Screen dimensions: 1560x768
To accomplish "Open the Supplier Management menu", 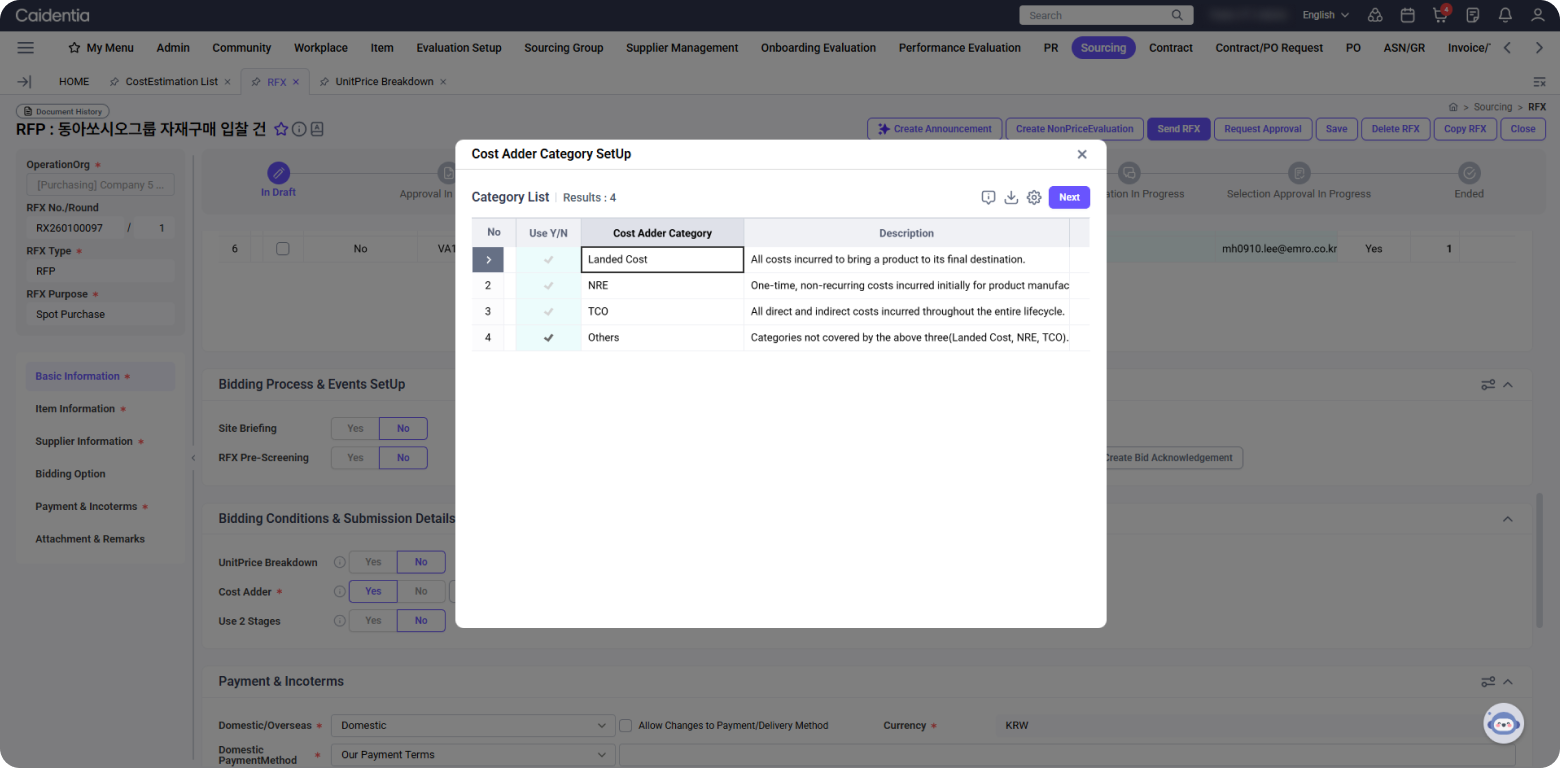I will (x=682, y=48).
